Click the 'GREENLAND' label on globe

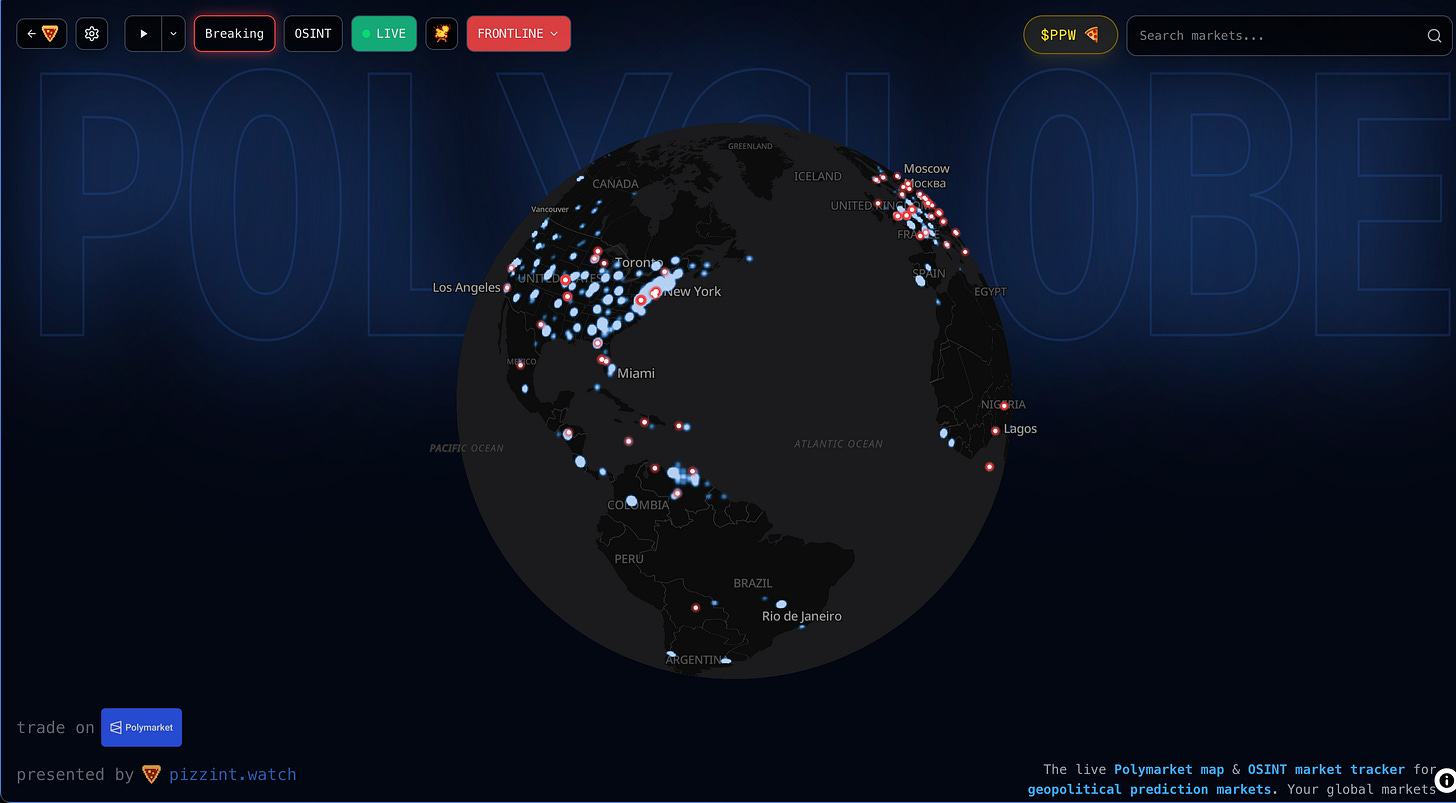[750, 146]
